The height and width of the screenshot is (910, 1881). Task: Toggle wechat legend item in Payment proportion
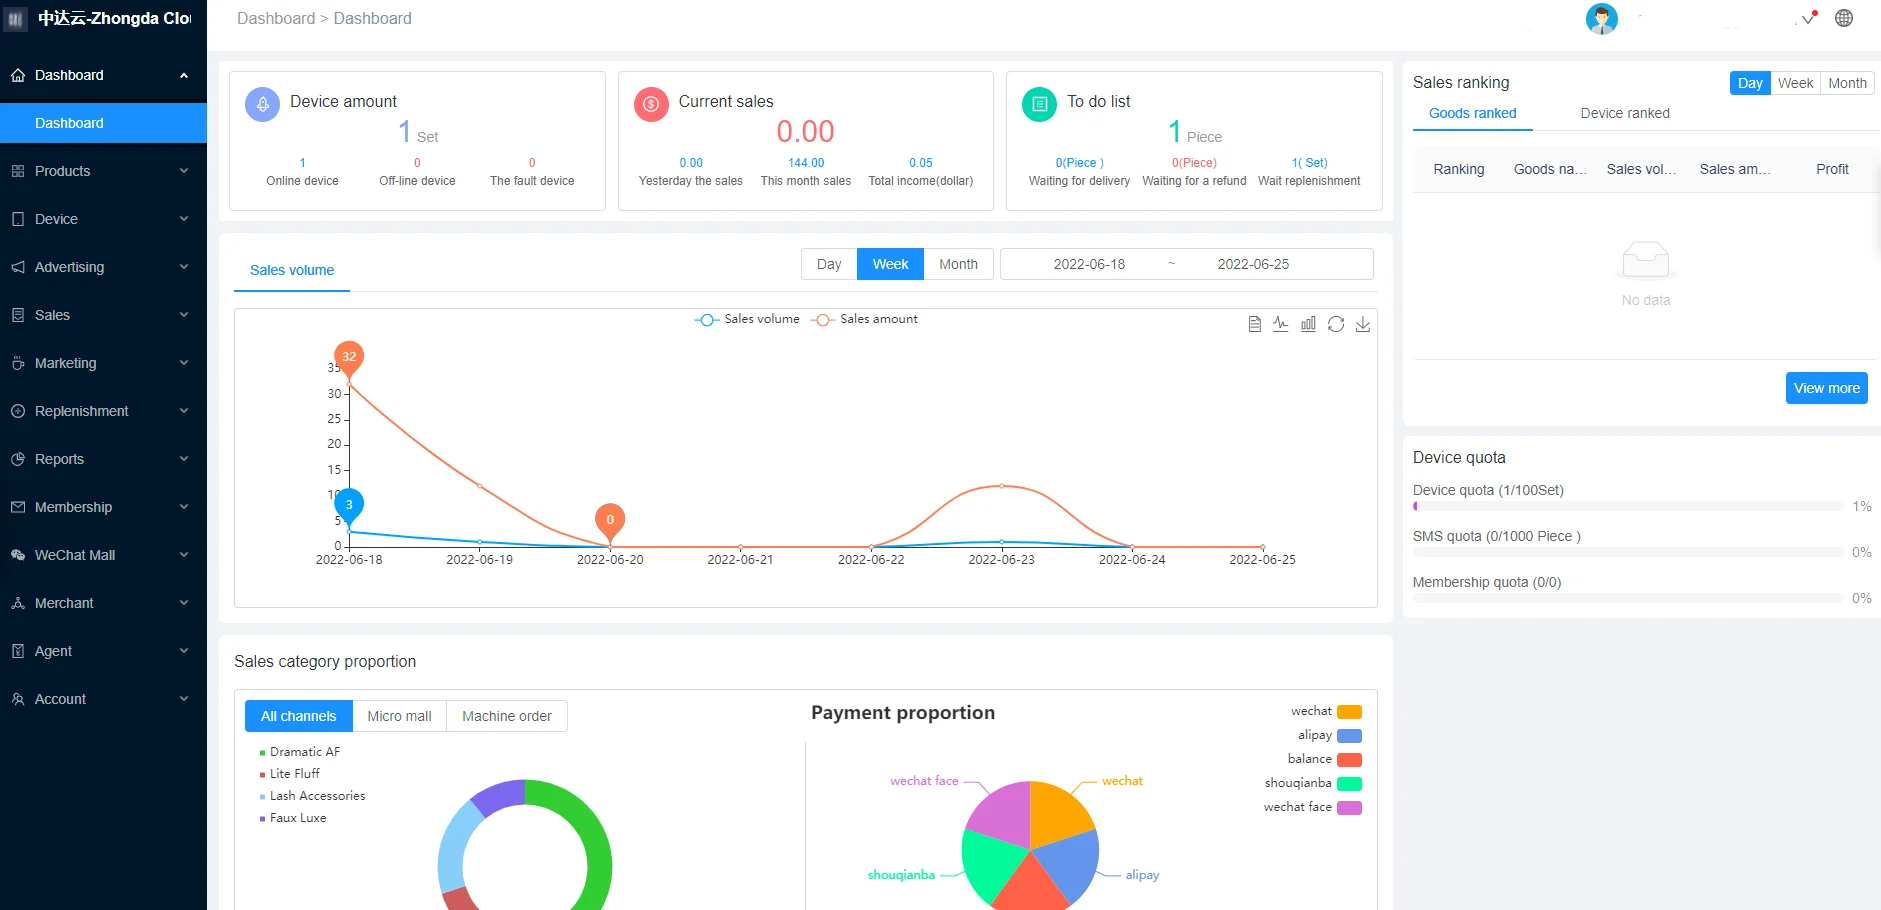[x=1326, y=712]
